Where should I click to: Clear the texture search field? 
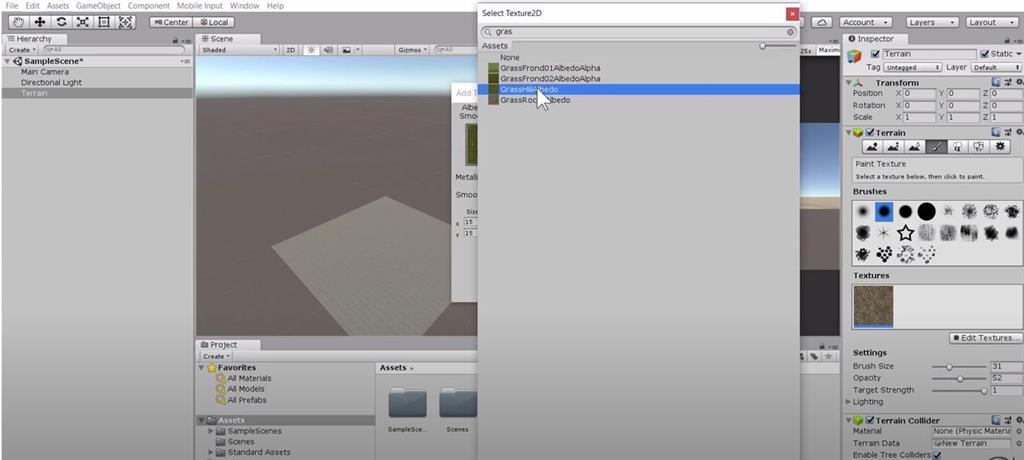(790, 31)
